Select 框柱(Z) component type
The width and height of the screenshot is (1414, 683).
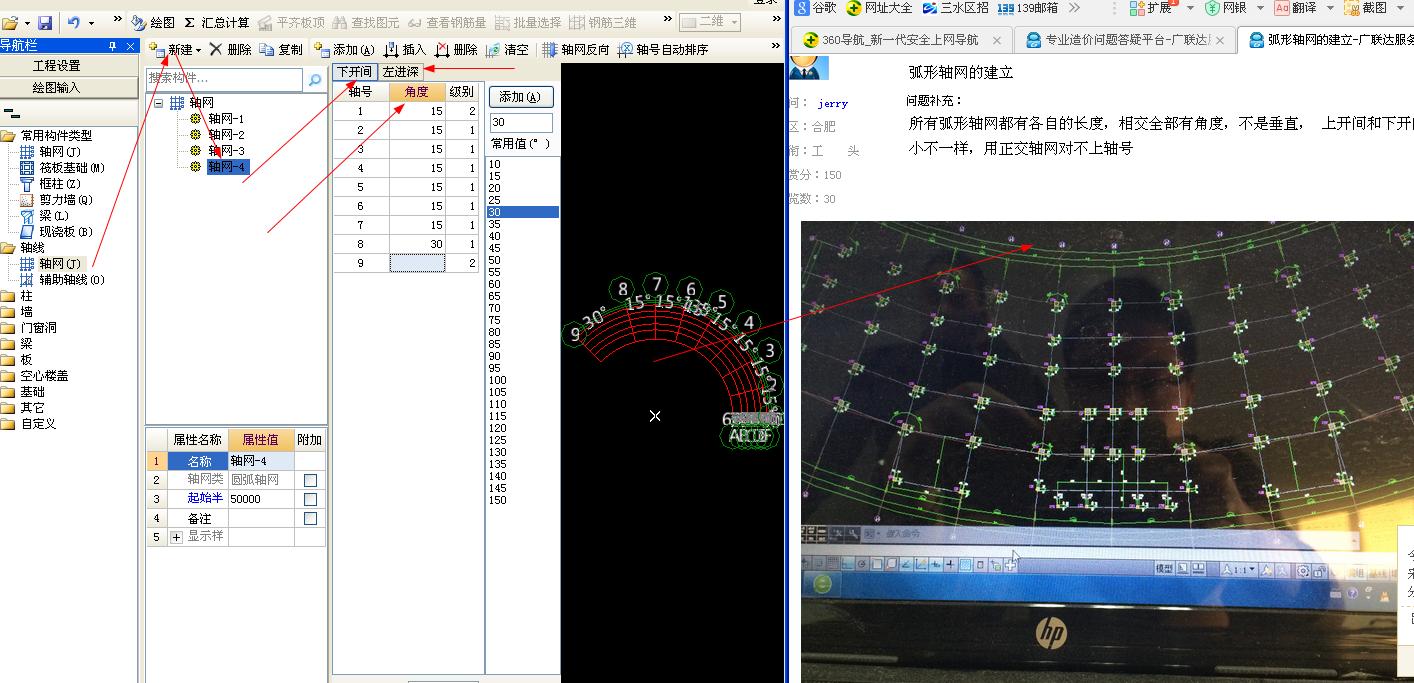(x=51, y=183)
